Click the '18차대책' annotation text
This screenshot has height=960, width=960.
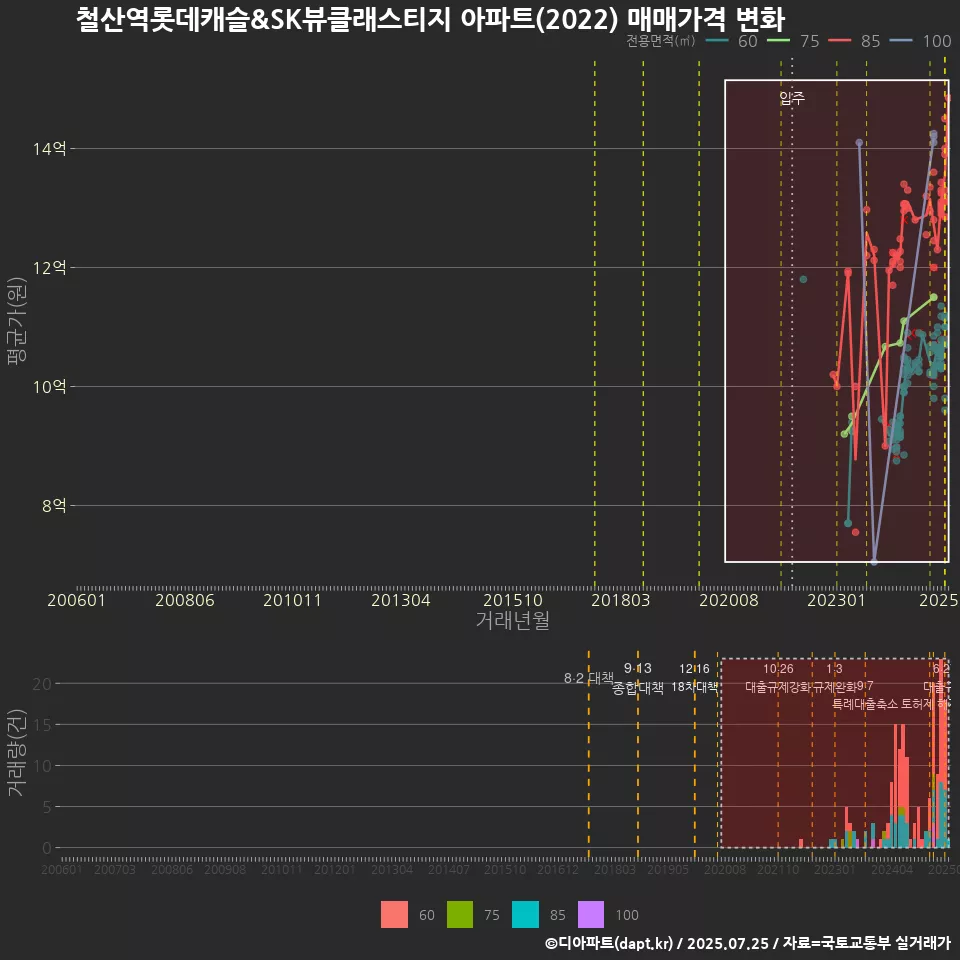pos(694,687)
